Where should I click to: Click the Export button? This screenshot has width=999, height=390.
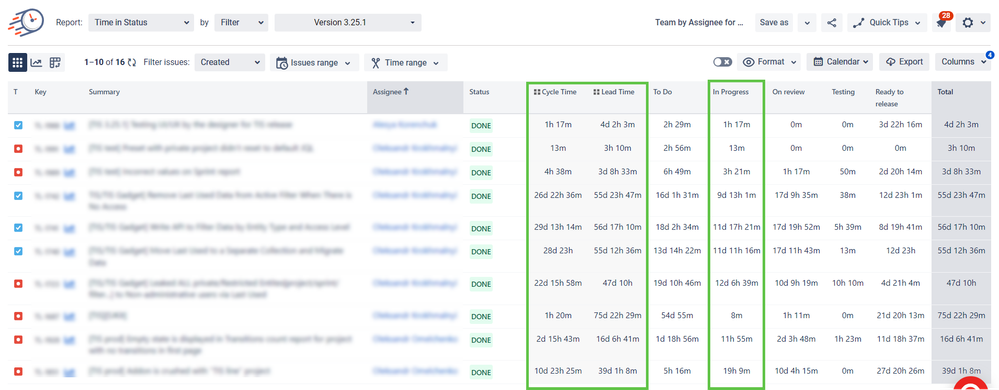(904, 62)
